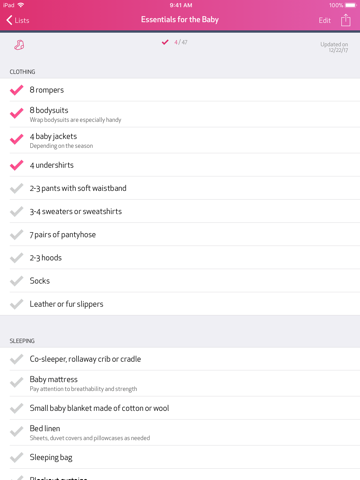Go back using the Lists chevron
This screenshot has width=360, height=480.
point(9,20)
